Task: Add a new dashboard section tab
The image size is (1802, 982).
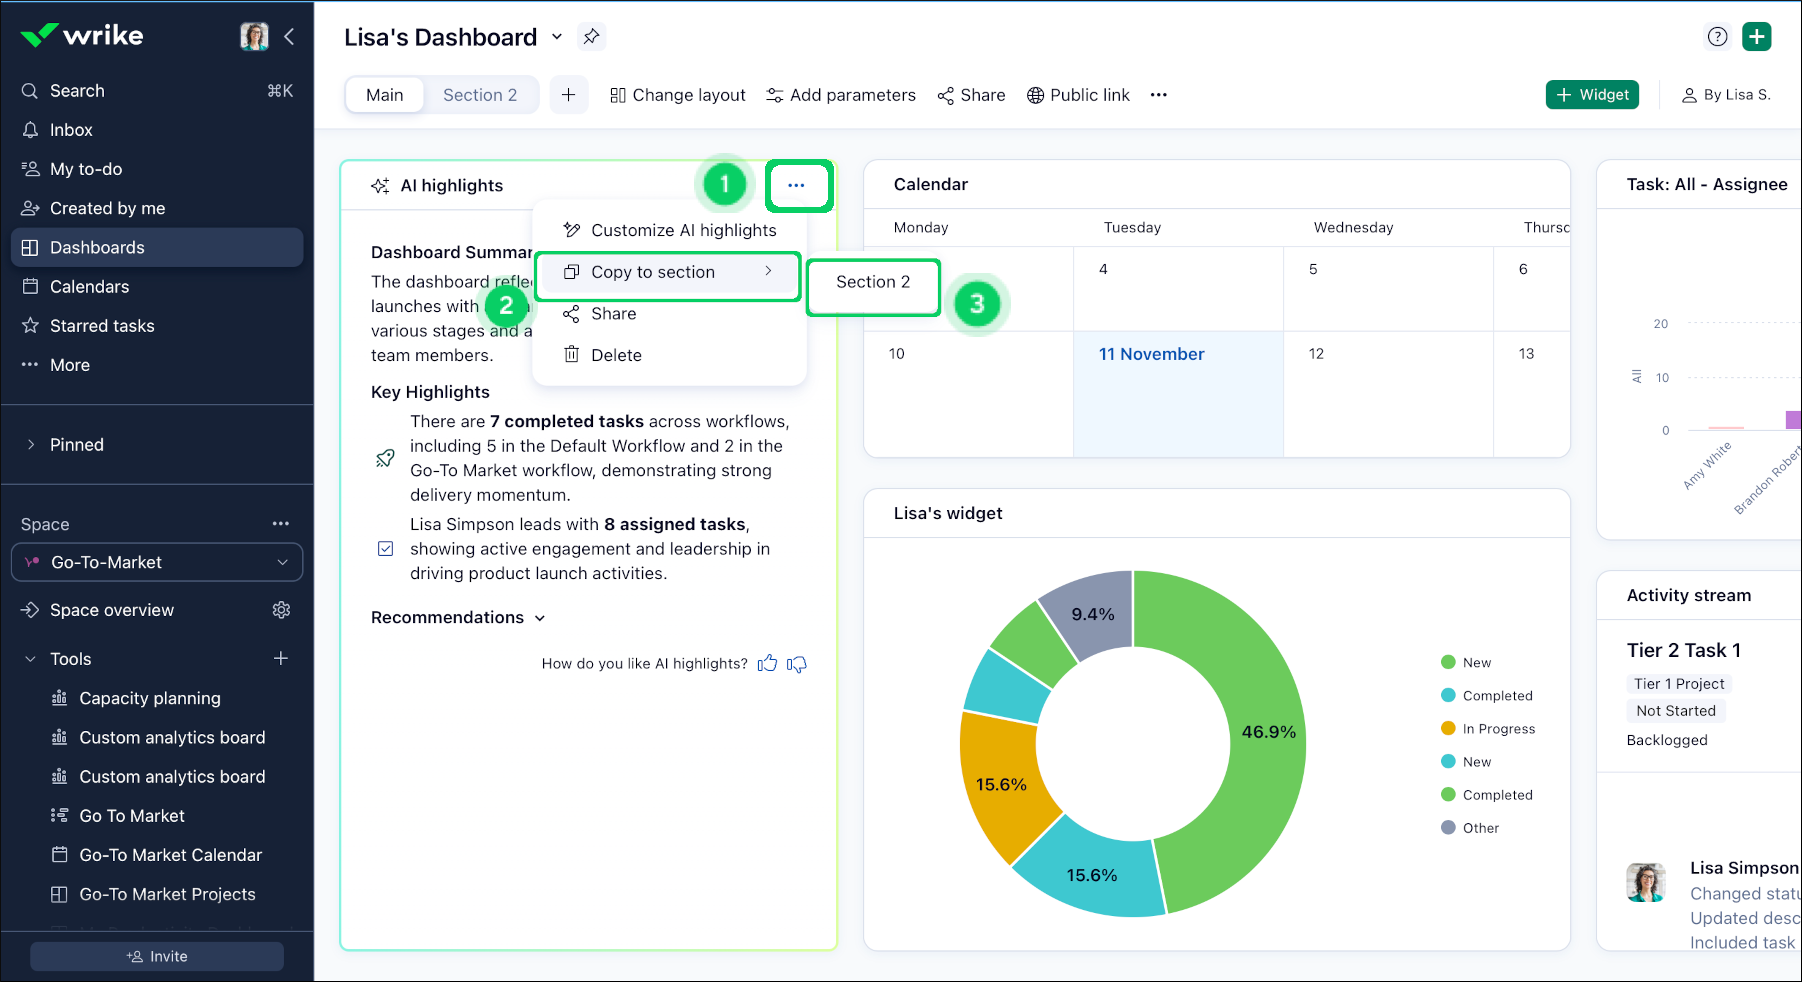Action: pyautogui.click(x=568, y=95)
